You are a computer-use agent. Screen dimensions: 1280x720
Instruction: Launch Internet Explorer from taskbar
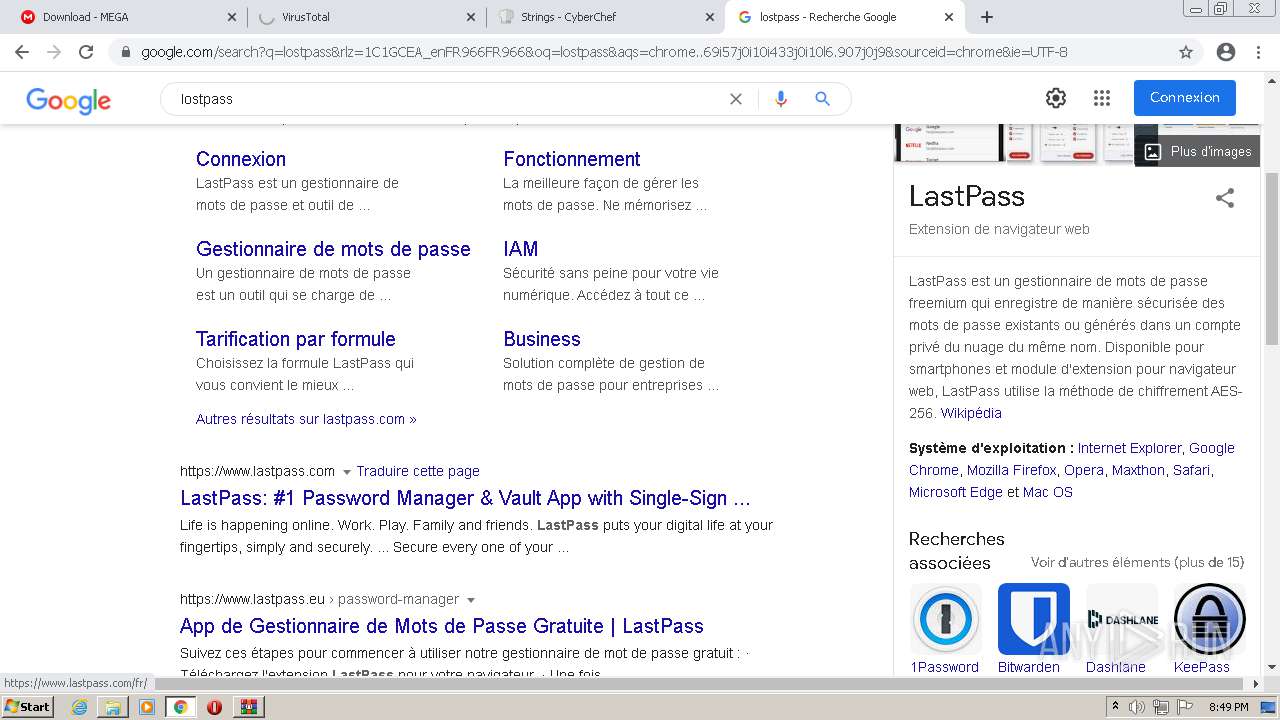[79, 707]
